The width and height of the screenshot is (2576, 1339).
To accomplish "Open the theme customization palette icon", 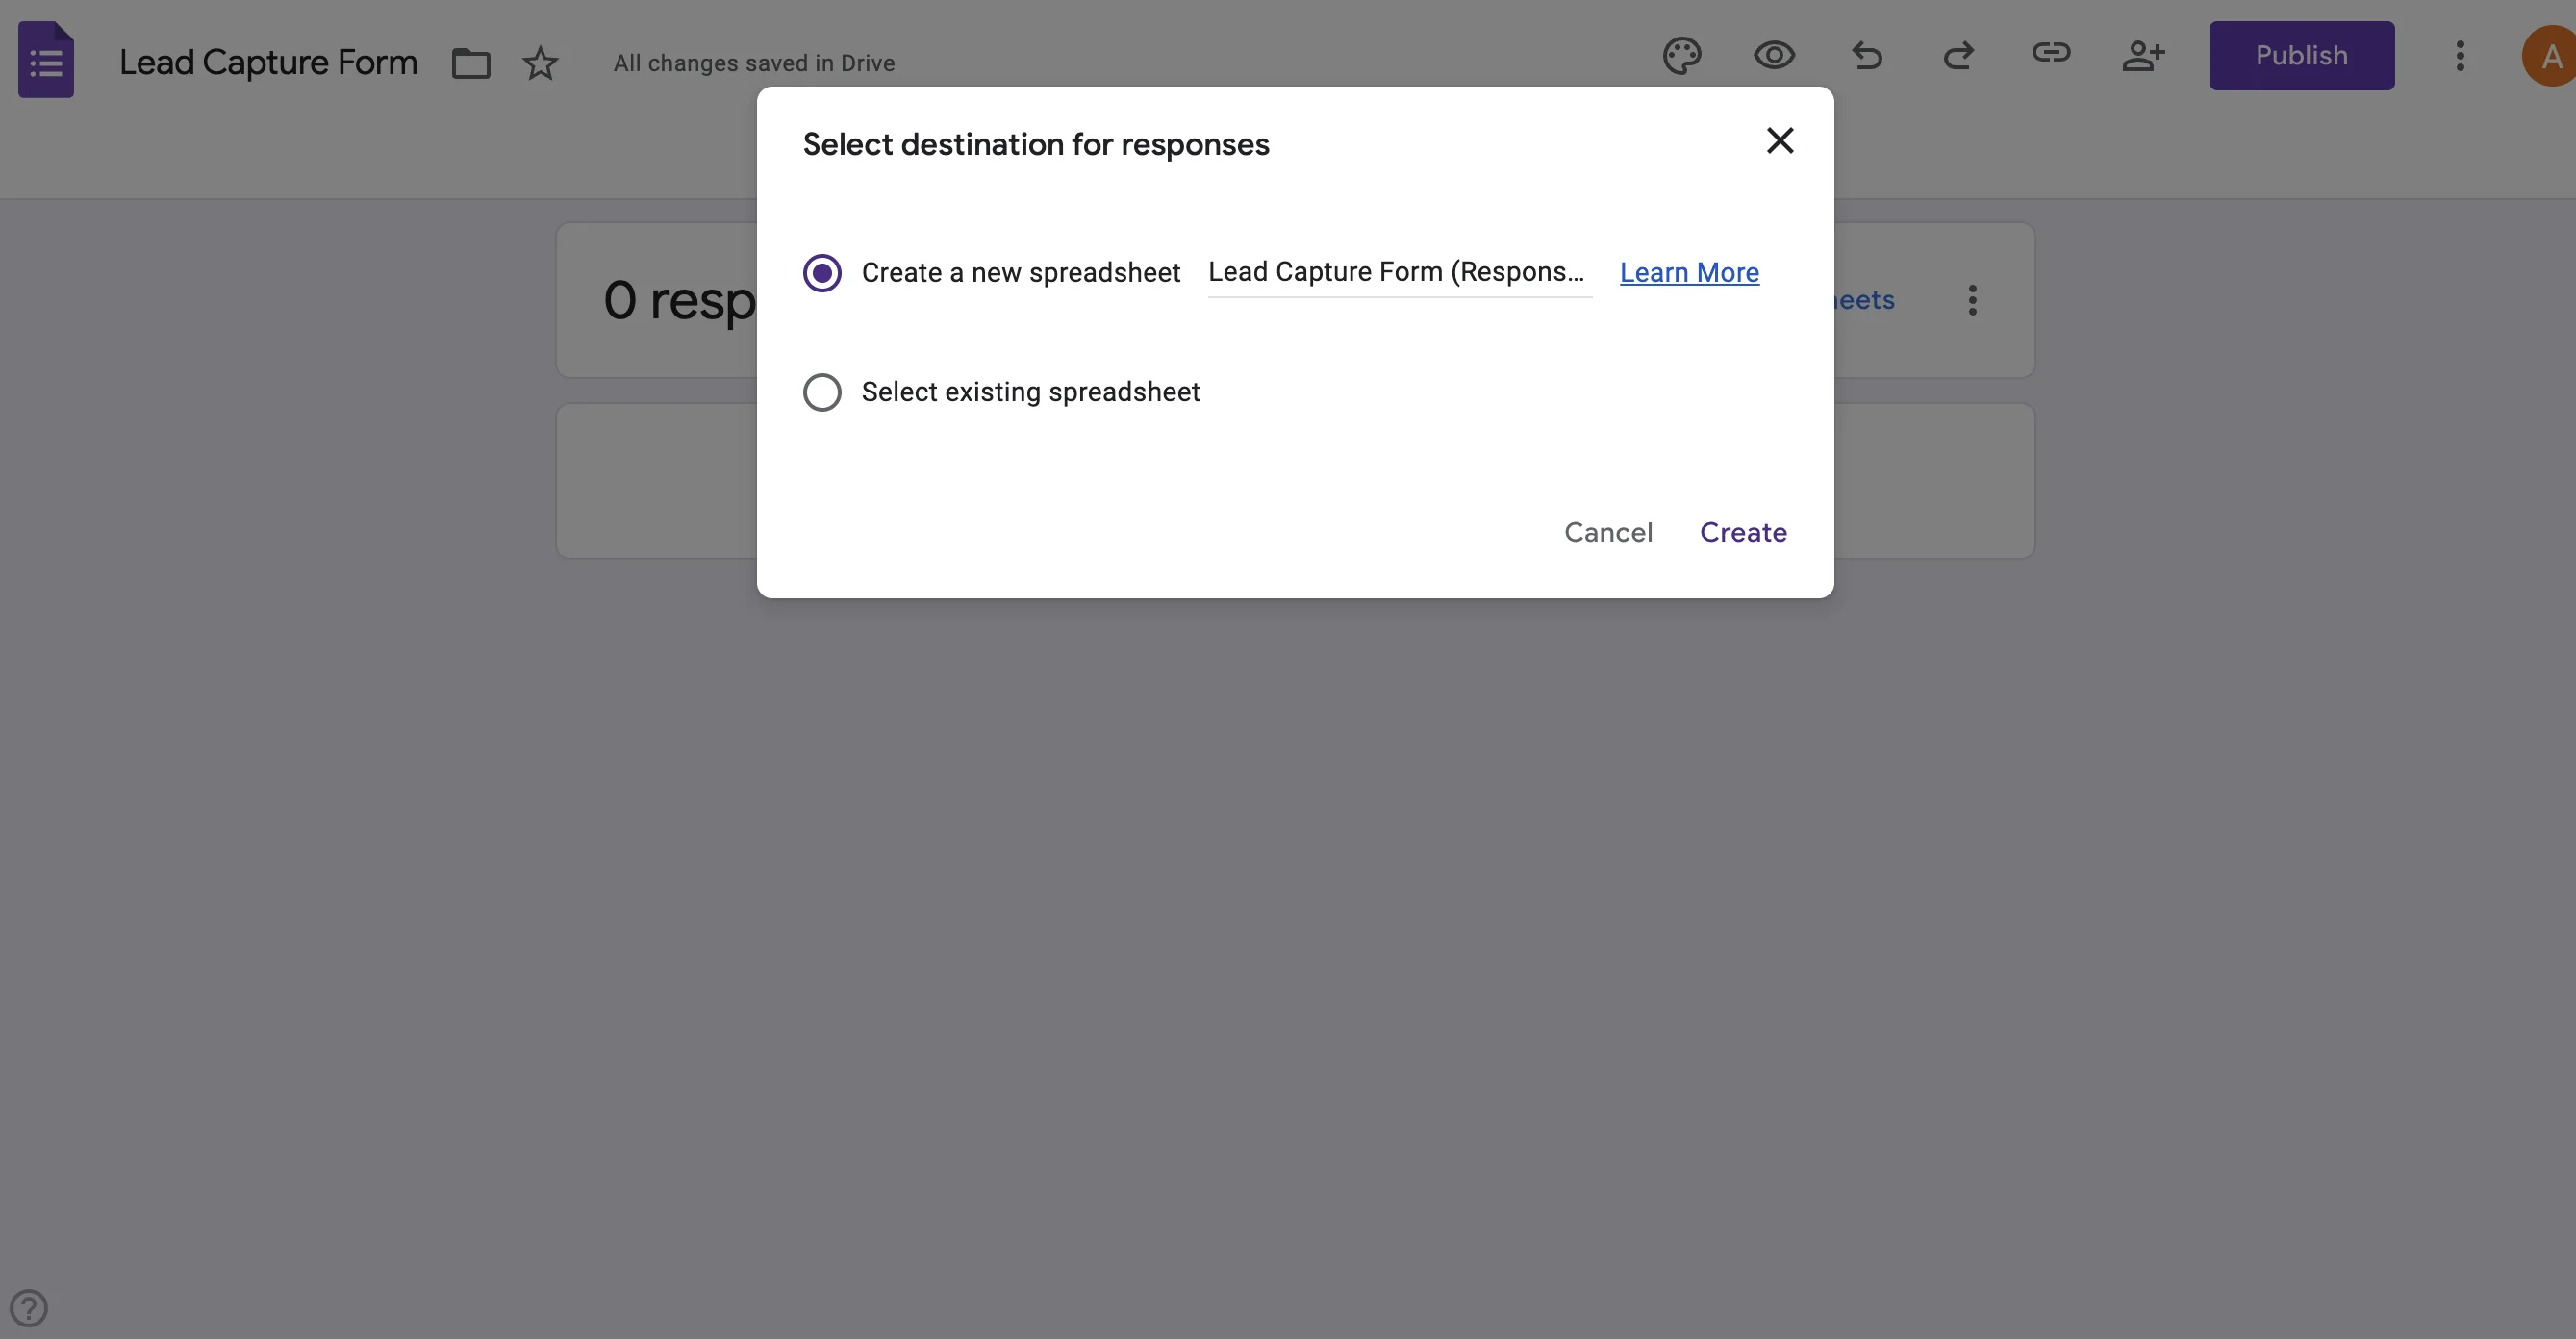I will pos(1682,56).
